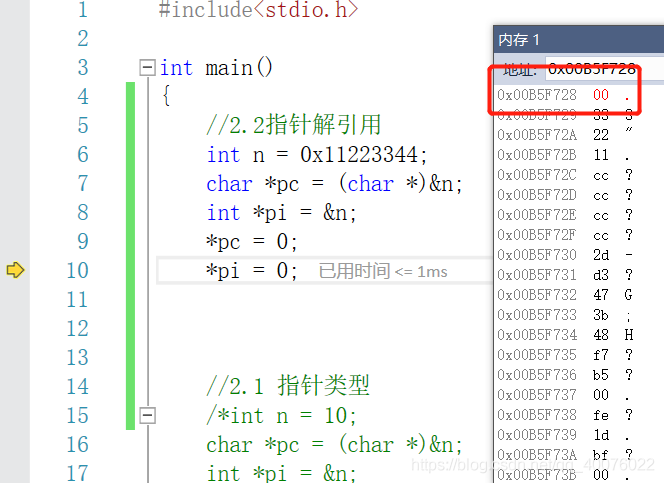
Task: Click the /*int n = 10; line
Action: pyautogui.click(x=281, y=415)
